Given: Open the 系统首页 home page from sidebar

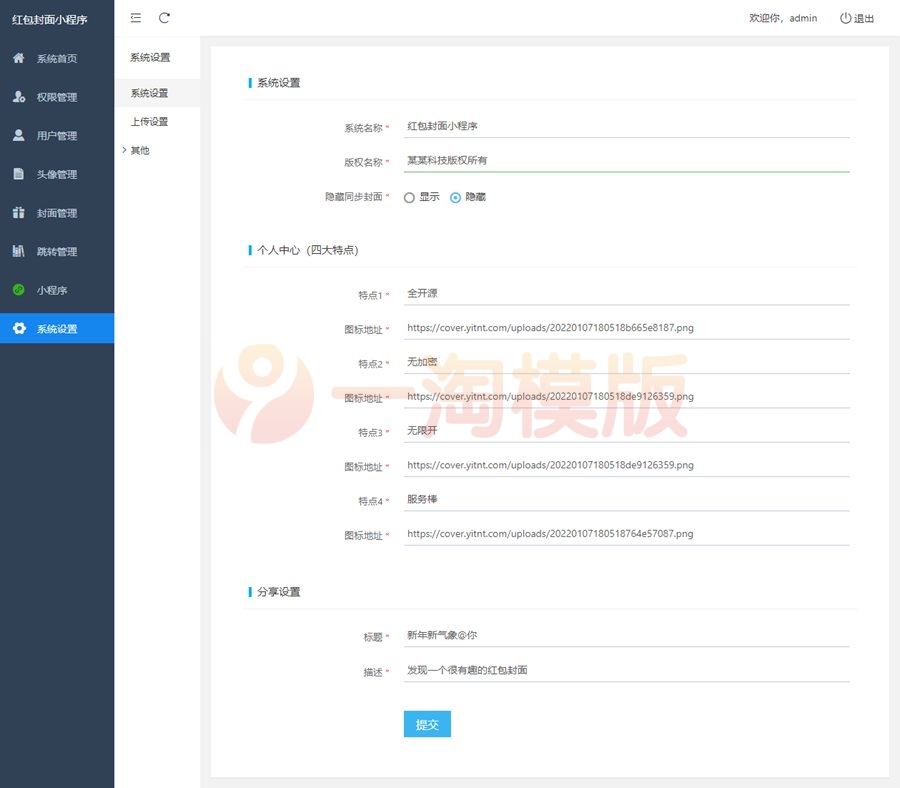Looking at the screenshot, I should [57, 58].
